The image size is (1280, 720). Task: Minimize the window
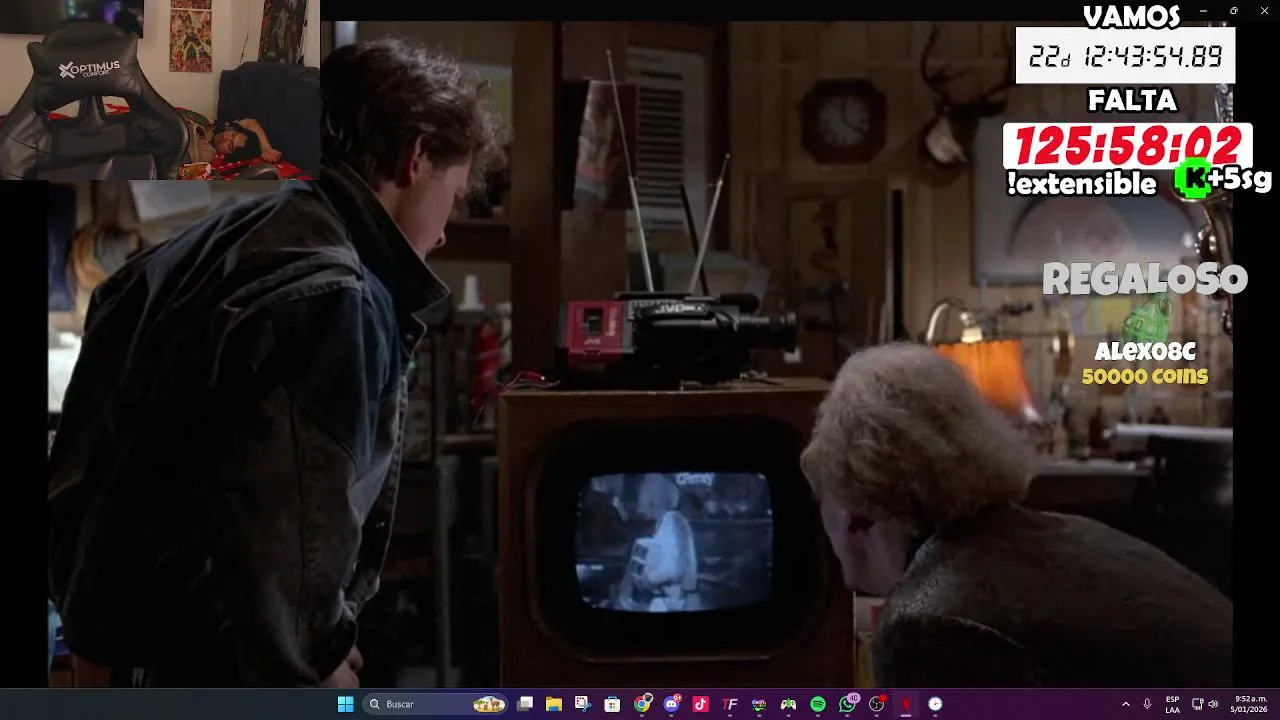coord(1203,10)
